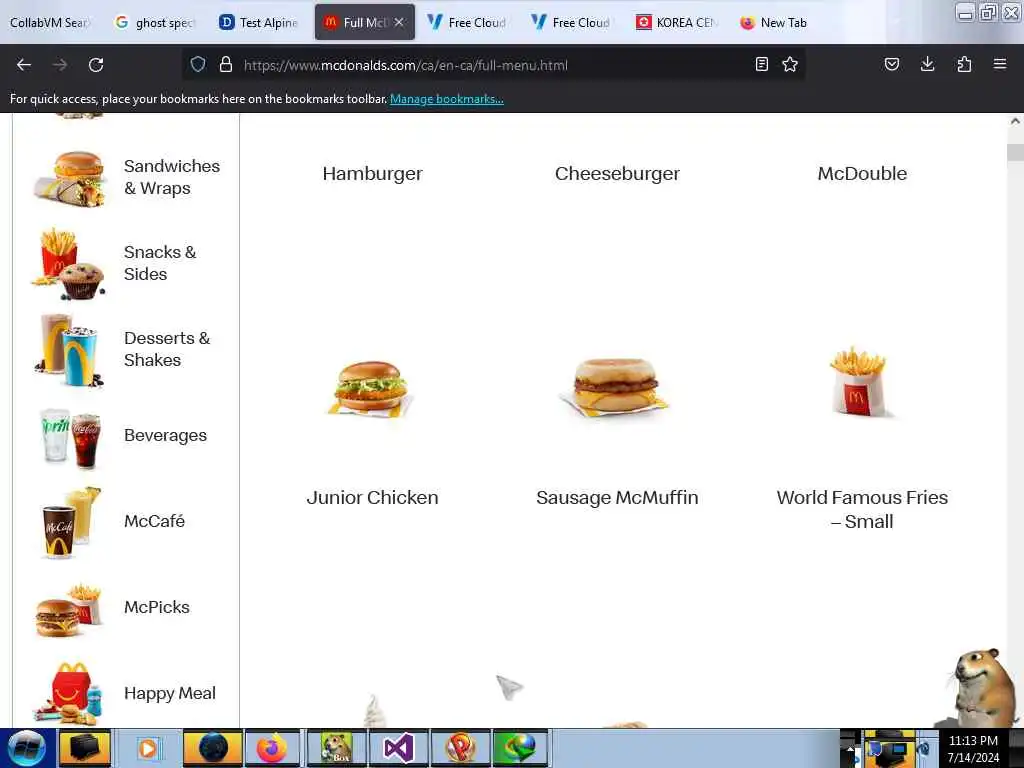This screenshot has width=1024, height=768.
Task: Toggle reader view in address bar
Action: click(761, 64)
